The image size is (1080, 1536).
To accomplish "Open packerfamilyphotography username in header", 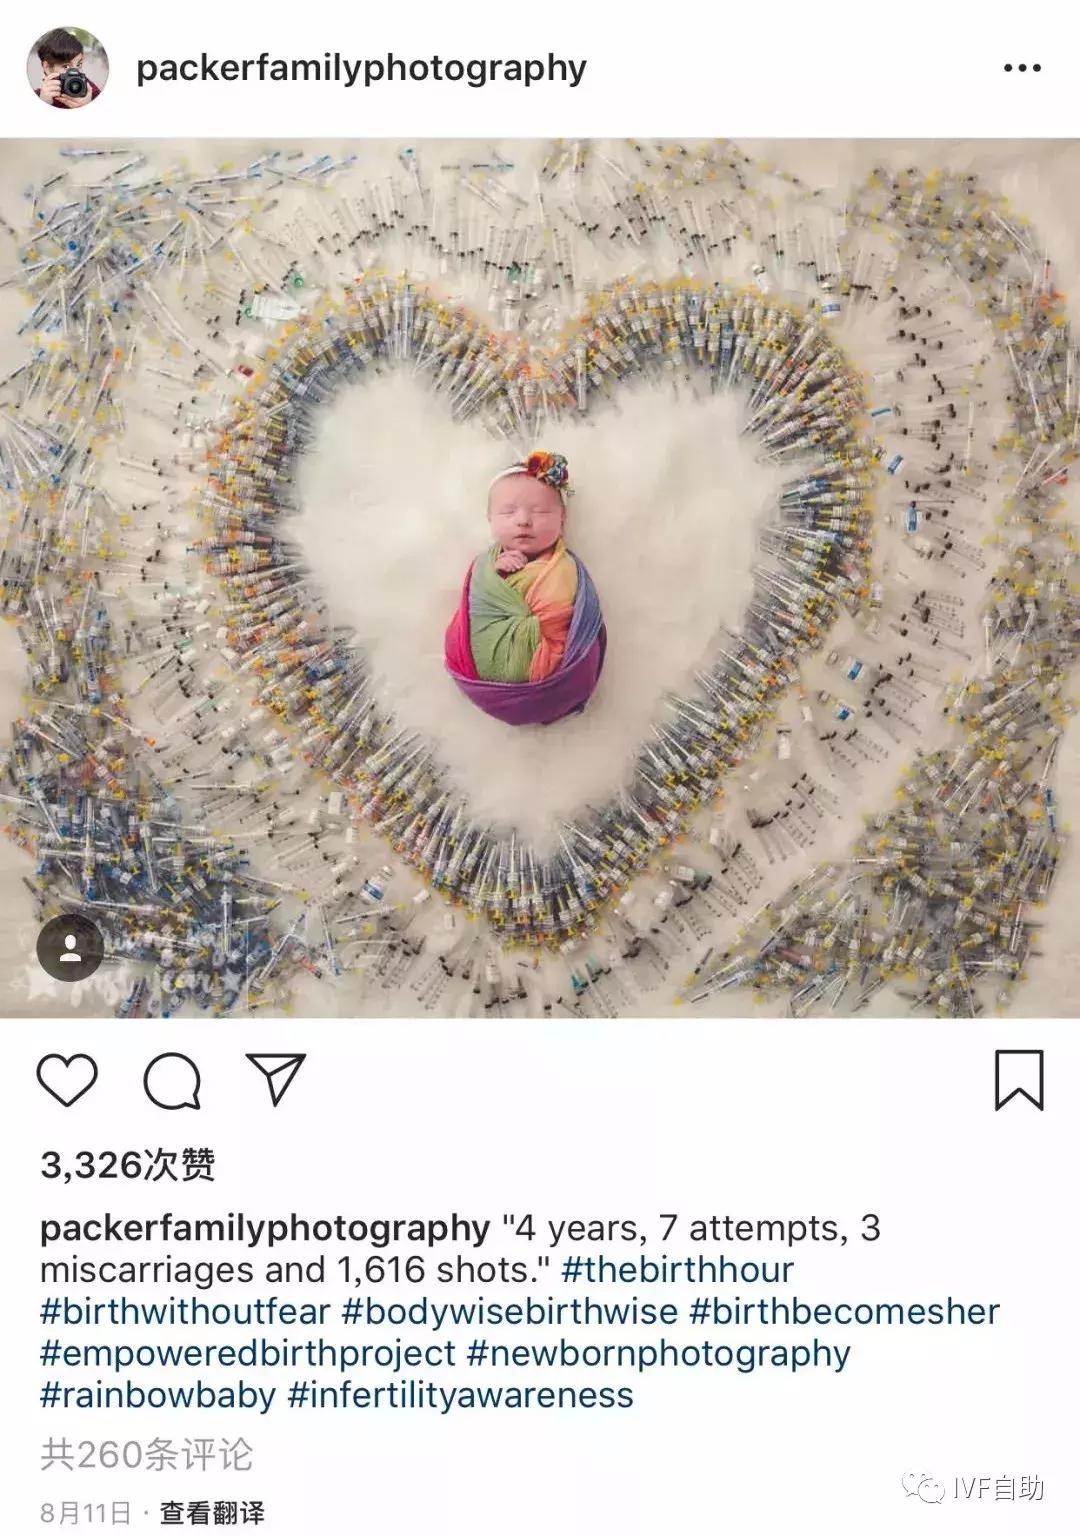I will [x=361, y=69].
